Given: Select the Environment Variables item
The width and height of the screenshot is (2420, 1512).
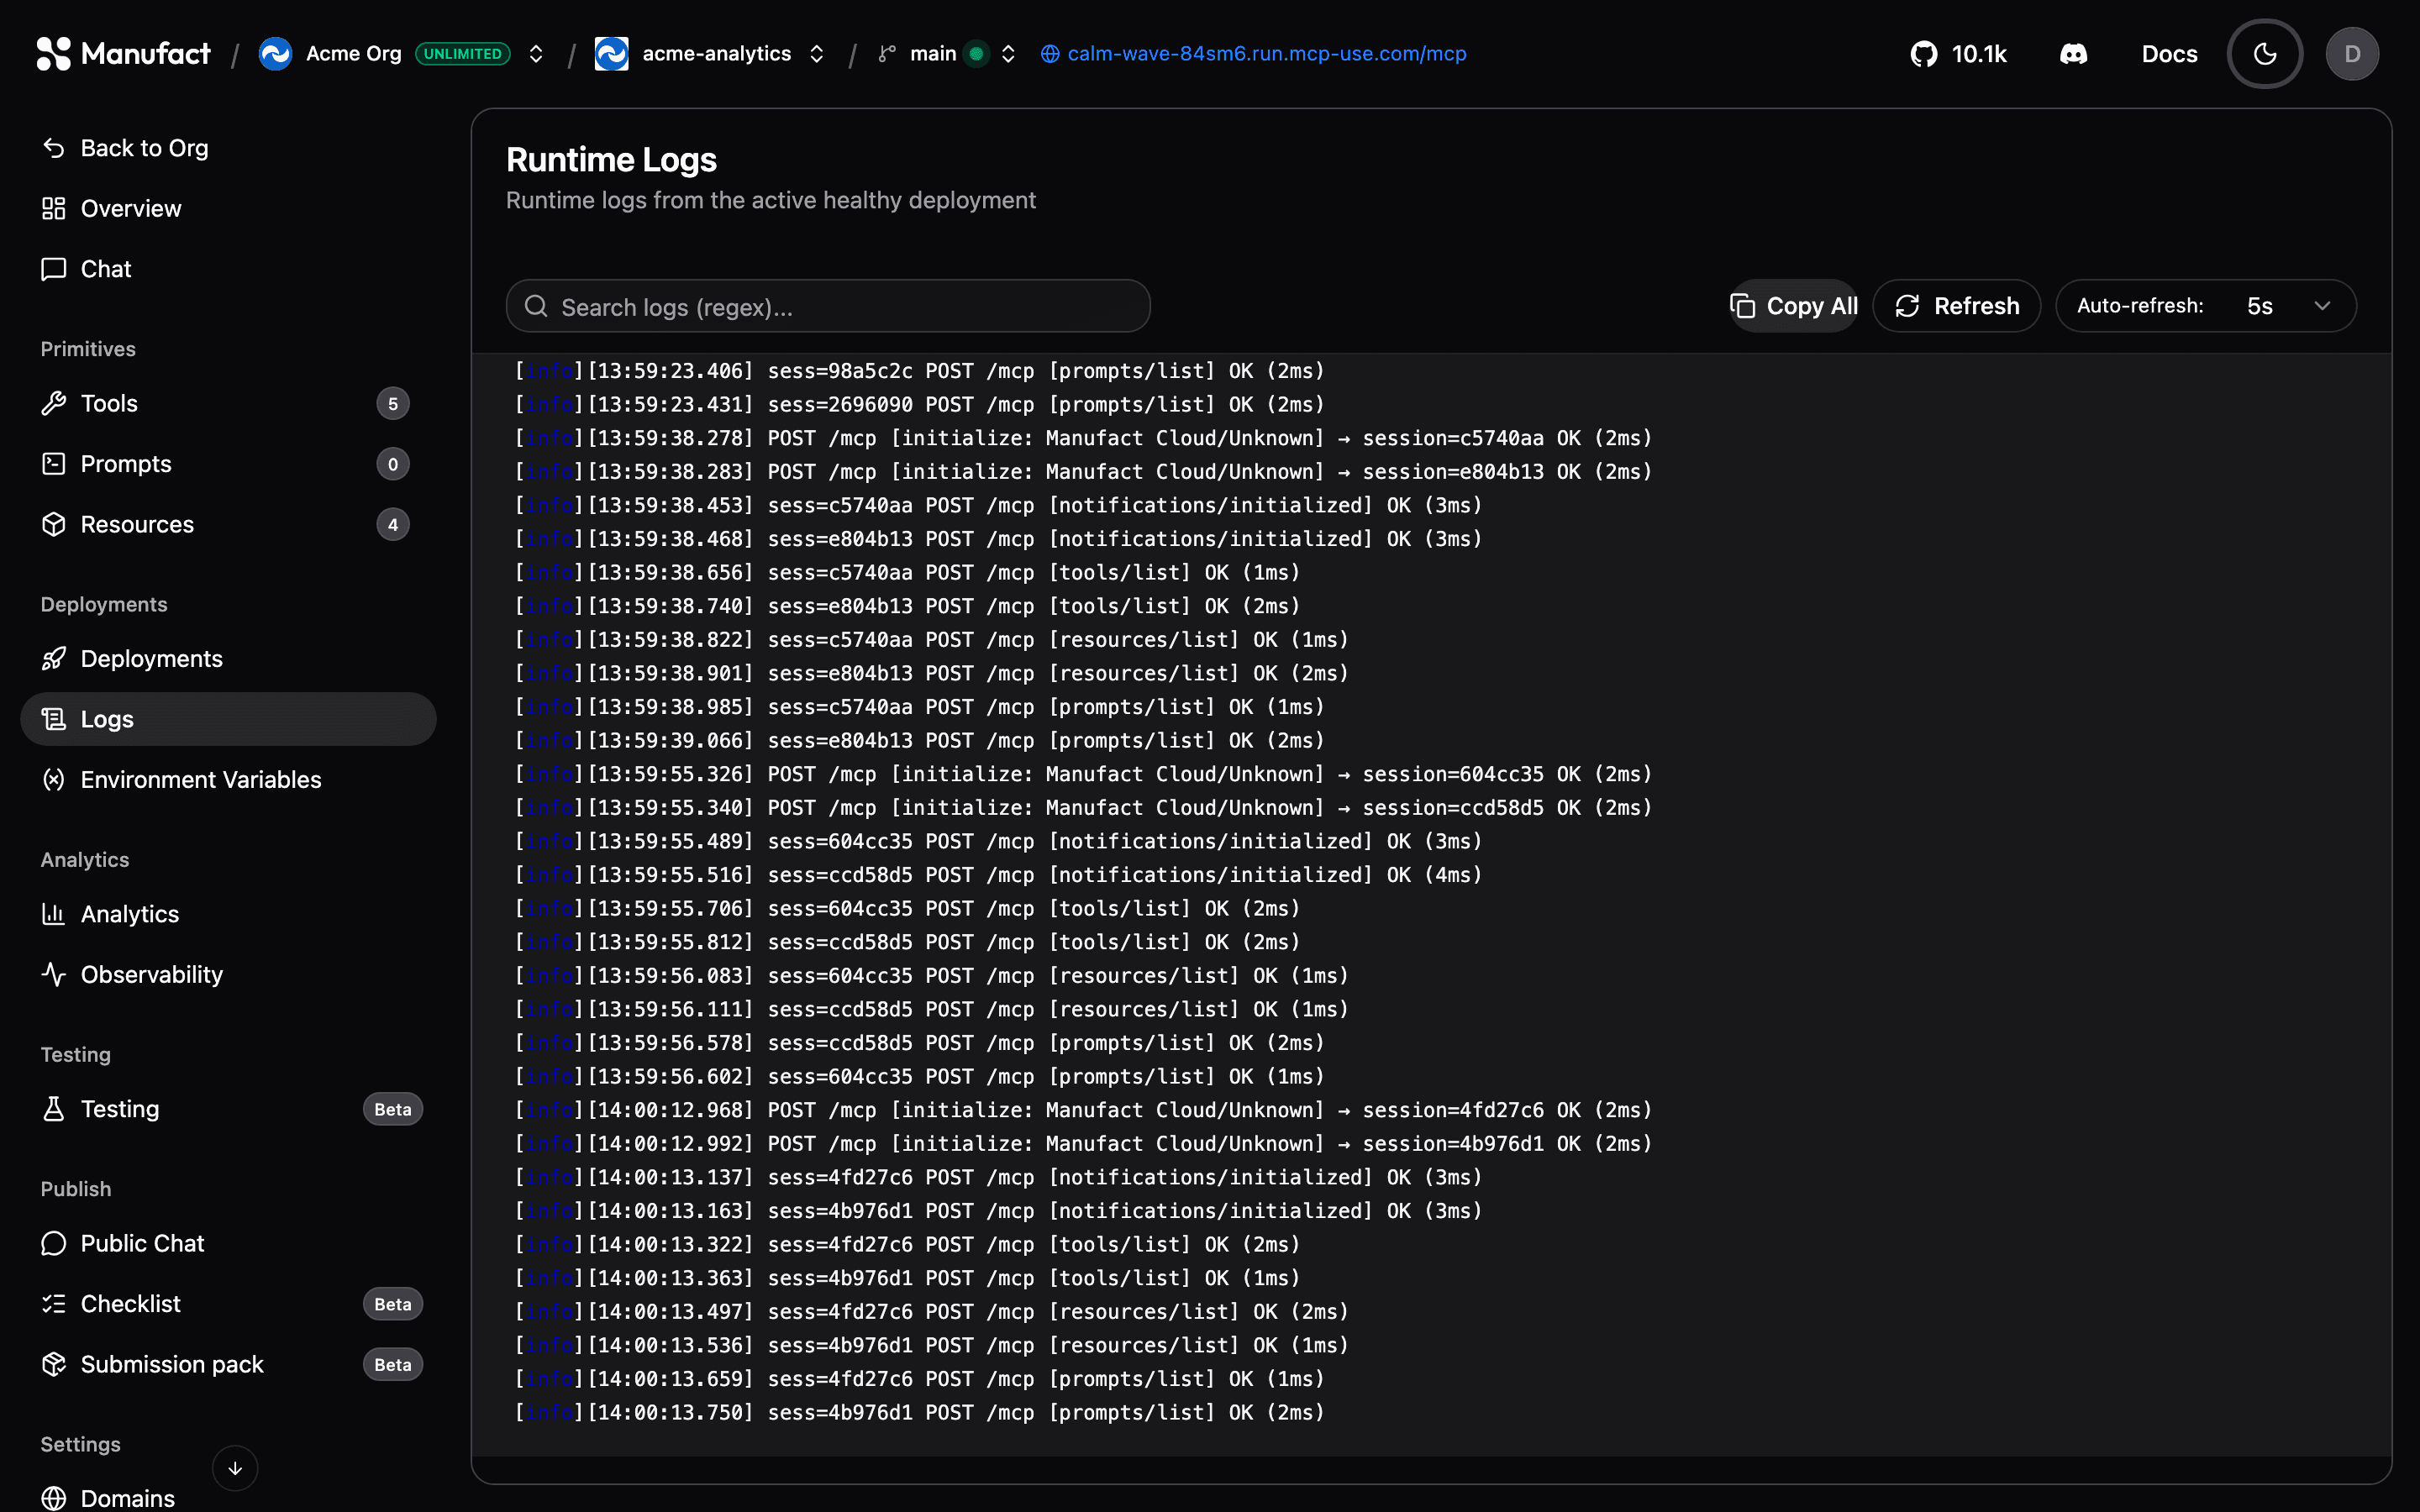Looking at the screenshot, I should tap(228, 780).
